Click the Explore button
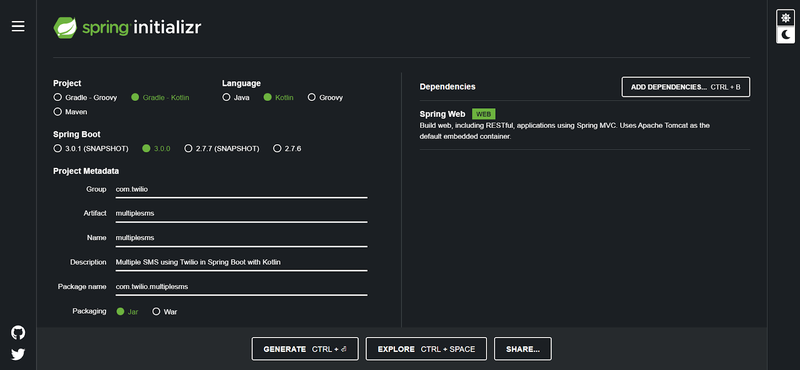 coord(426,349)
